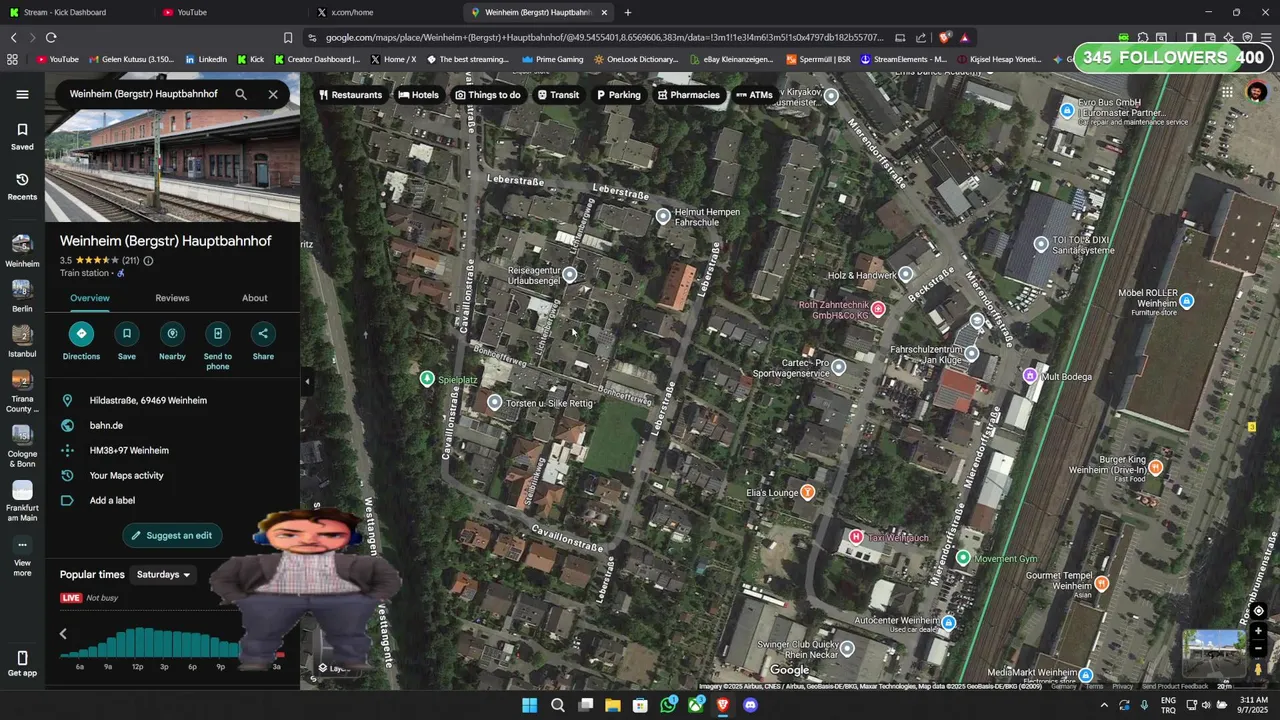The image size is (1280, 720).
Task: Zoom in with the plus button
Action: tap(1259, 631)
